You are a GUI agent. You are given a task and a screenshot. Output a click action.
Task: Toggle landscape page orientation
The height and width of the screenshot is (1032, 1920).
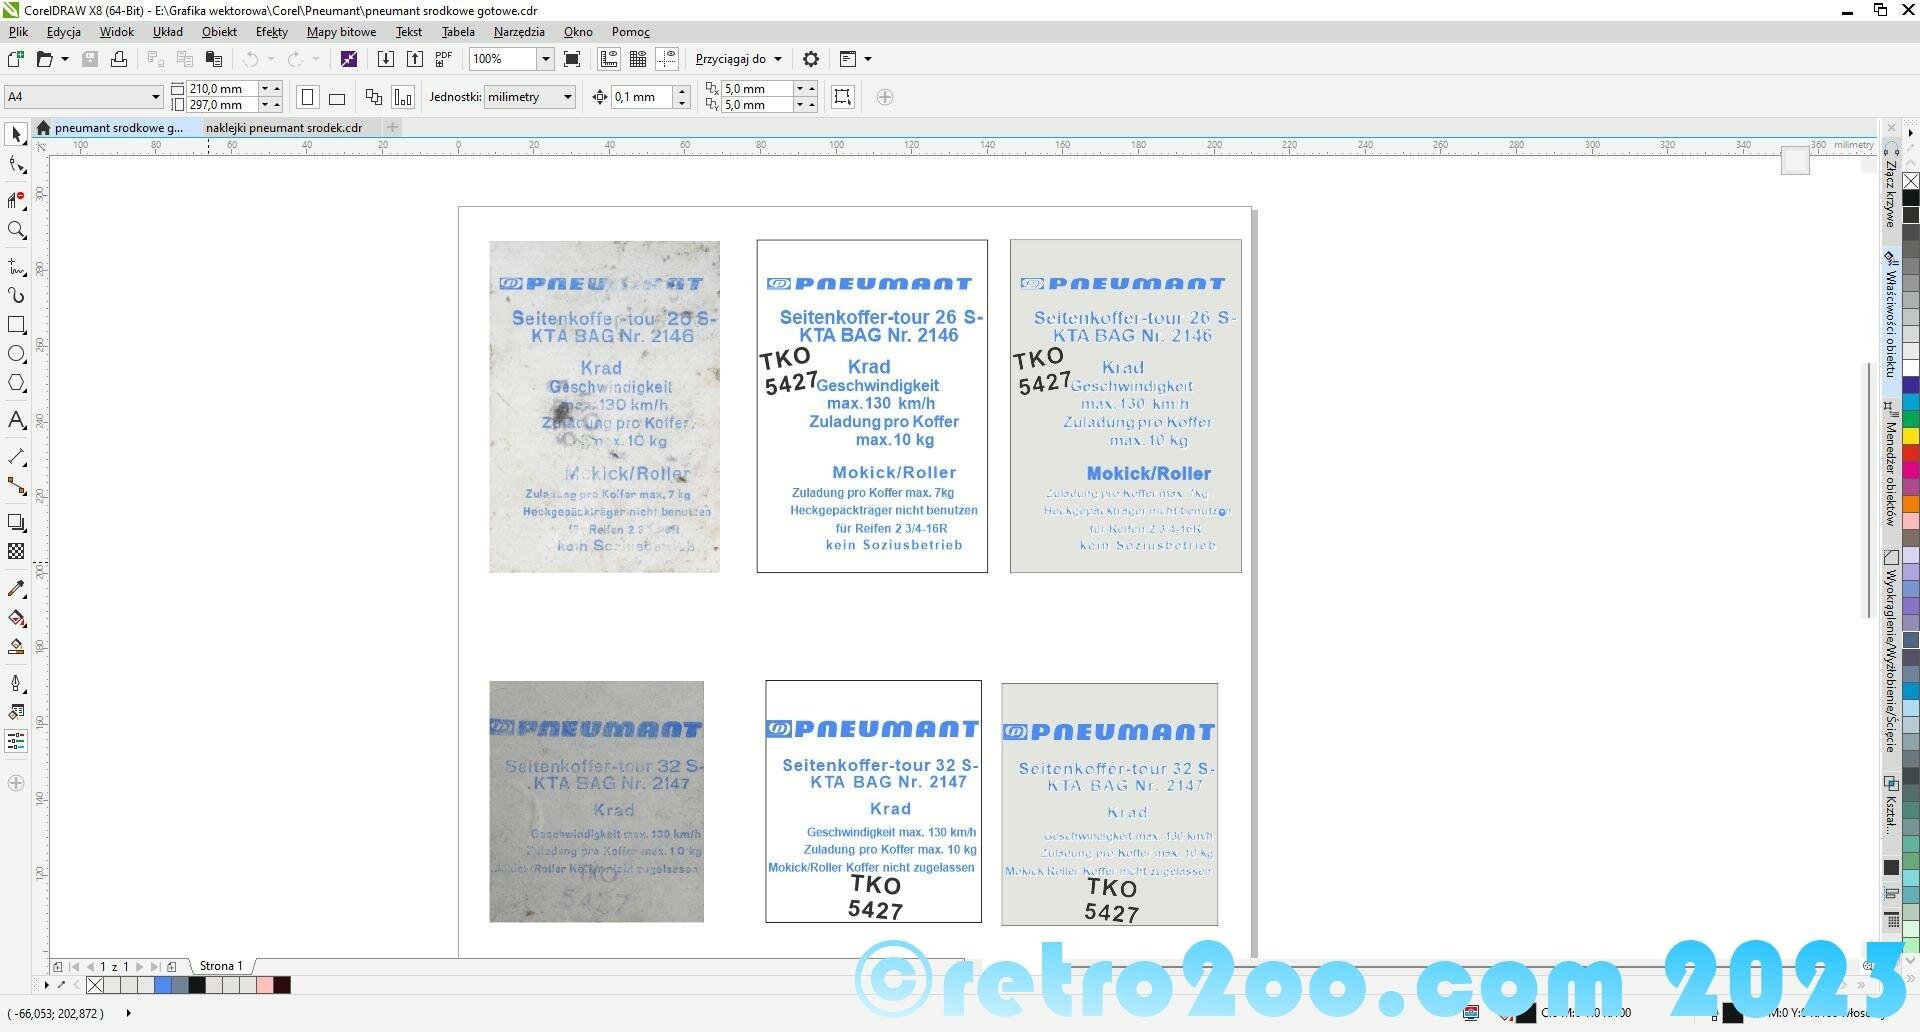pyautogui.click(x=337, y=98)
